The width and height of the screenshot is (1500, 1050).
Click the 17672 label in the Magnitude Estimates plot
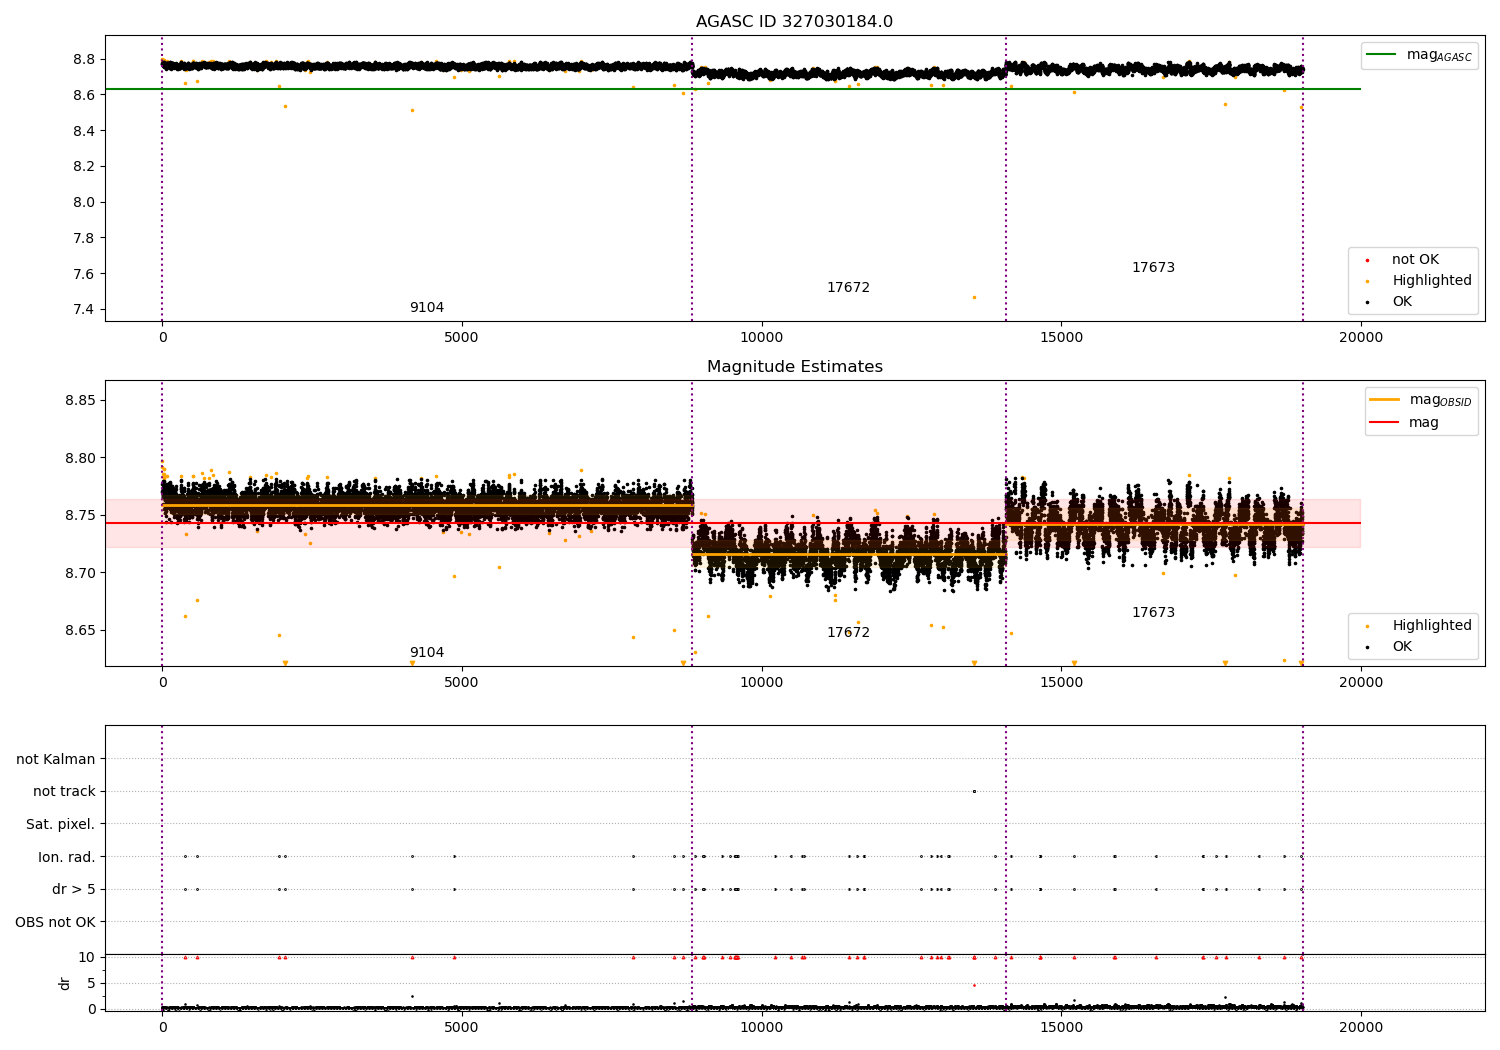tap(848, 633)
